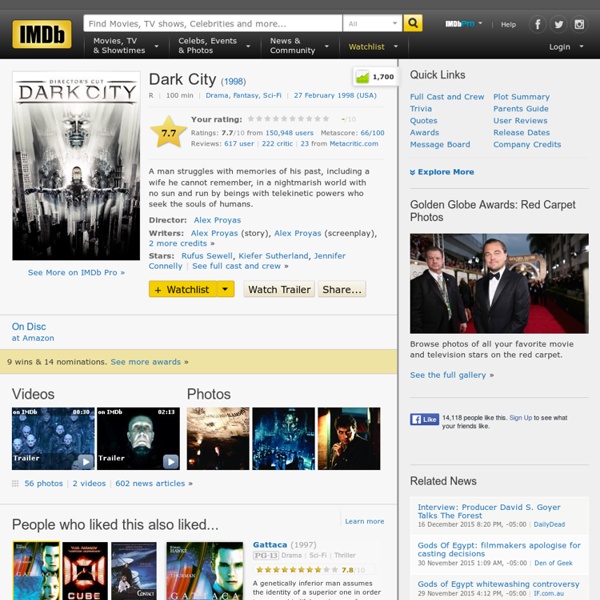Open the On Disc at Amazon link
600x600 pixels.
[x=33, y=332]
